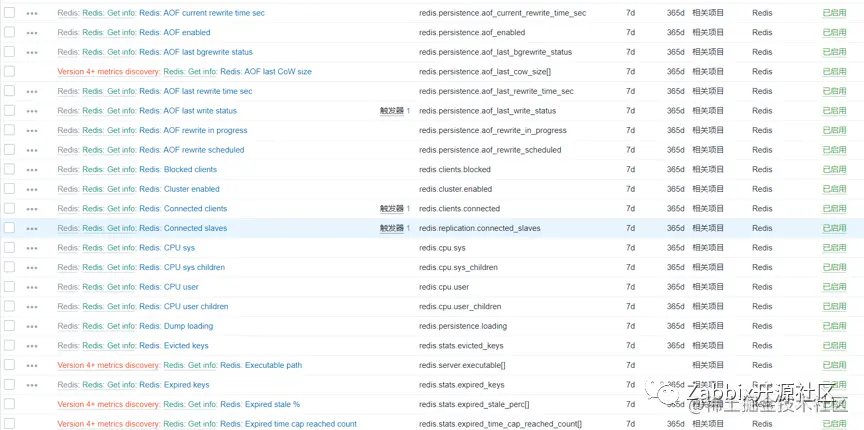Viewport: 864px width, 430px height.
Task: Open the Redis: Get info link in Dump loading row
Action: pyautogui.click(x=109, y=326)
